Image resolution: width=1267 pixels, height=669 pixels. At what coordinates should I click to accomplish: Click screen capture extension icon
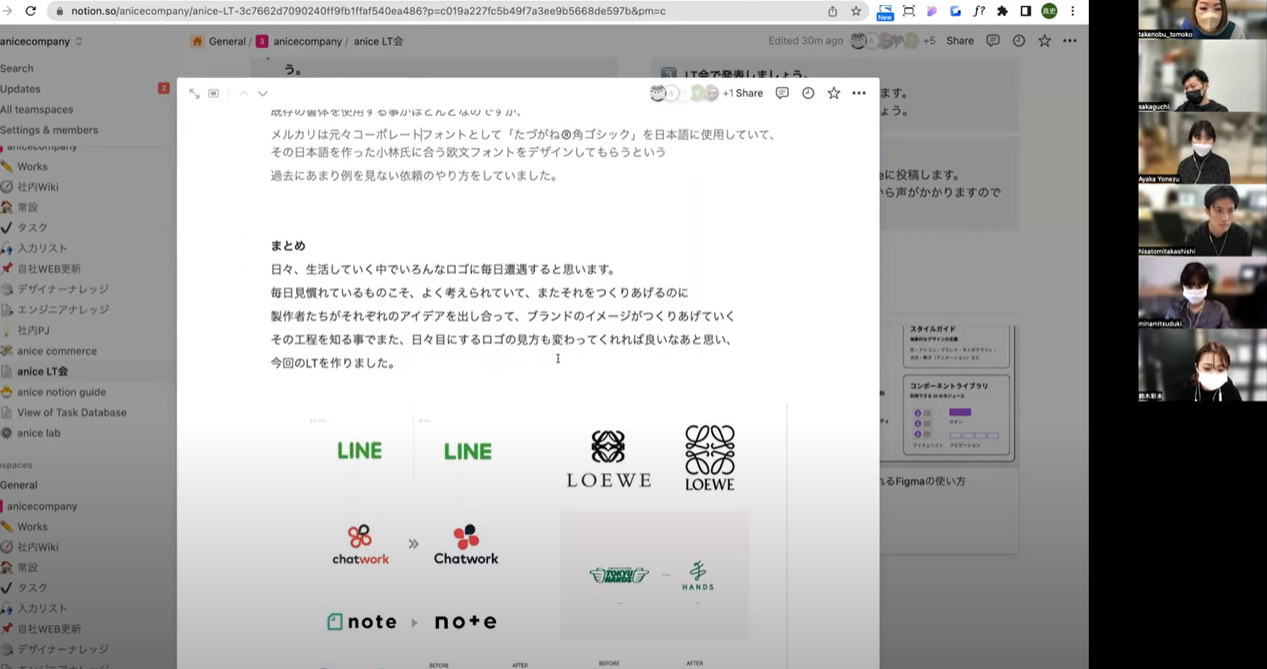[x=908, y=11]
